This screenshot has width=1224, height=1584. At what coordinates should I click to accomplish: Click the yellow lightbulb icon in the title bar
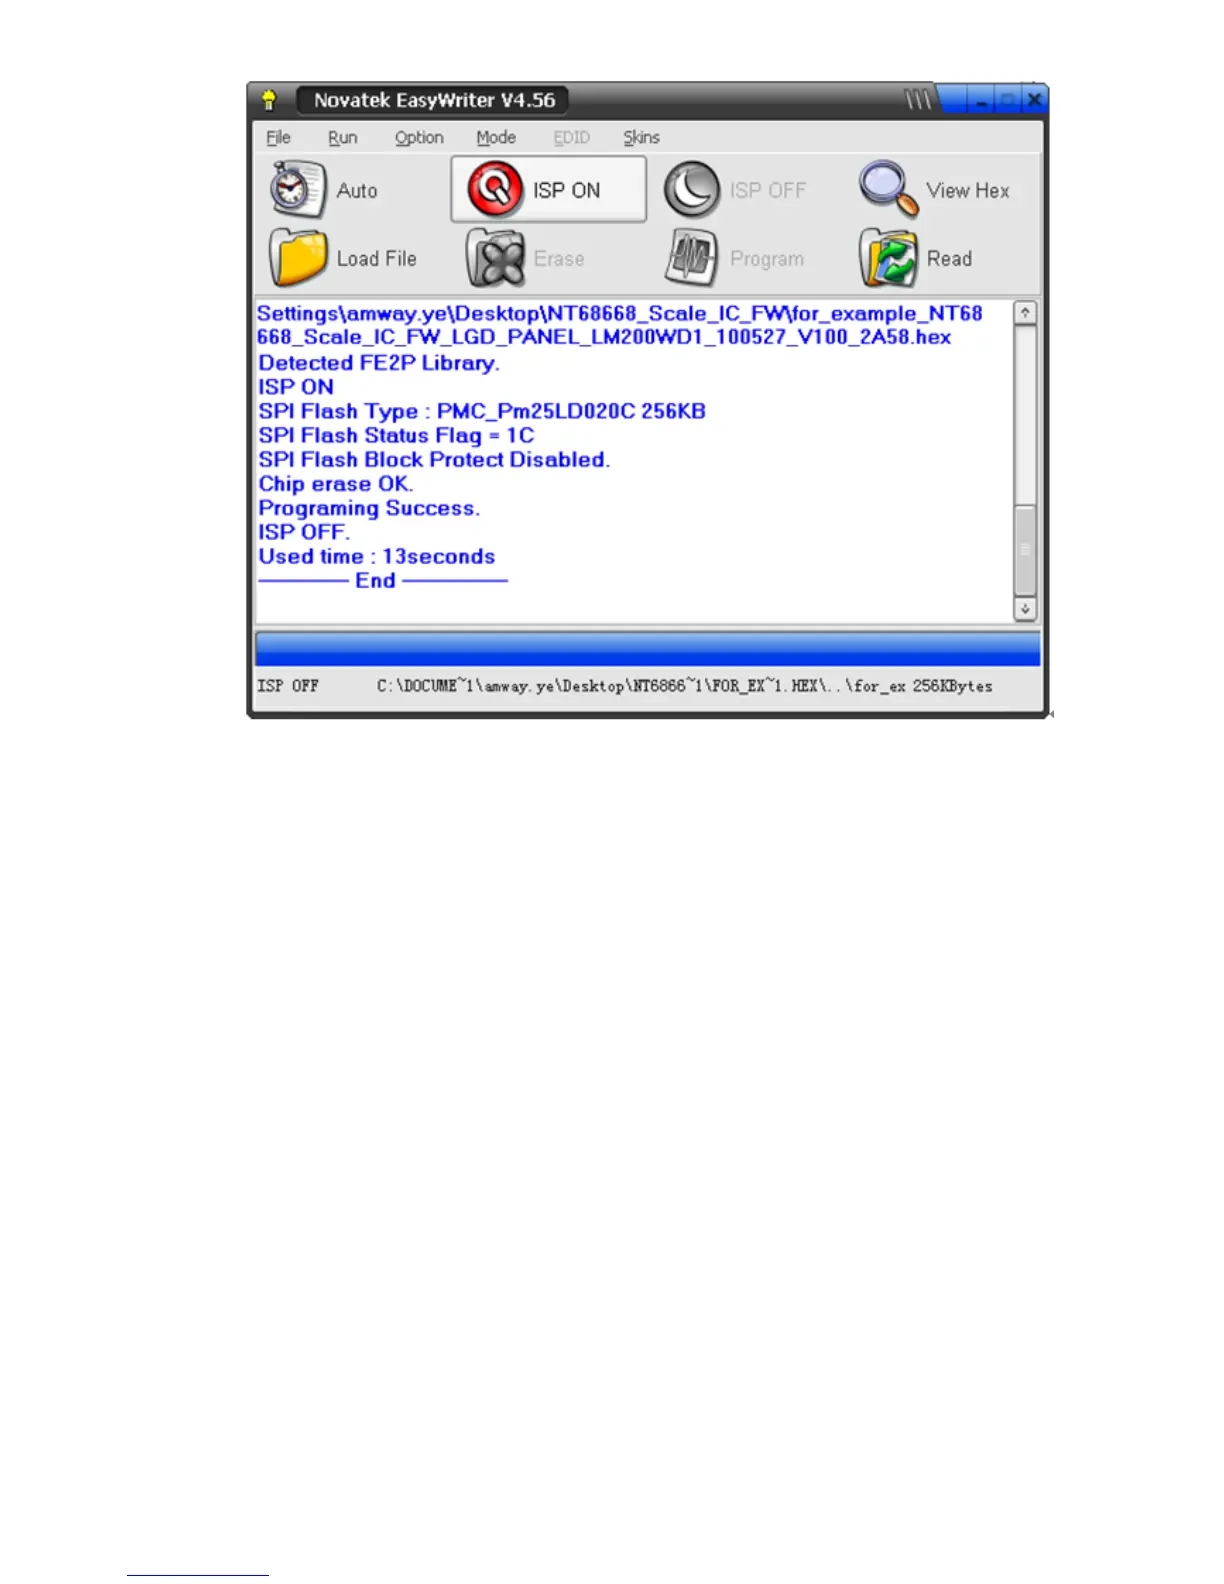pos(269,100)
